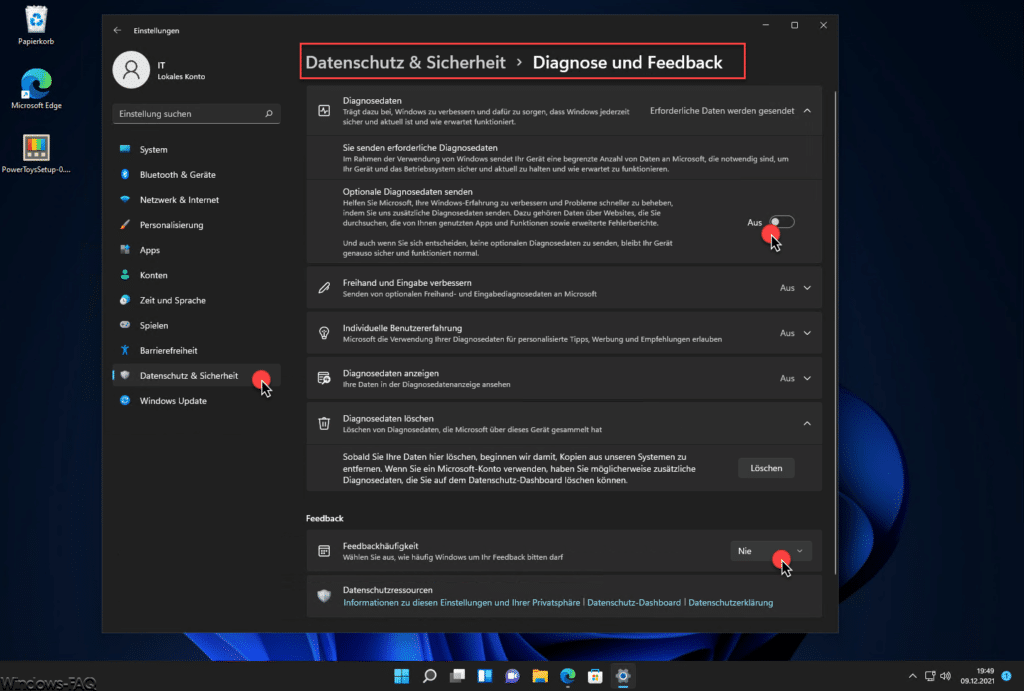Open Microsoft Edge desktop shortcut

point(36,89)
